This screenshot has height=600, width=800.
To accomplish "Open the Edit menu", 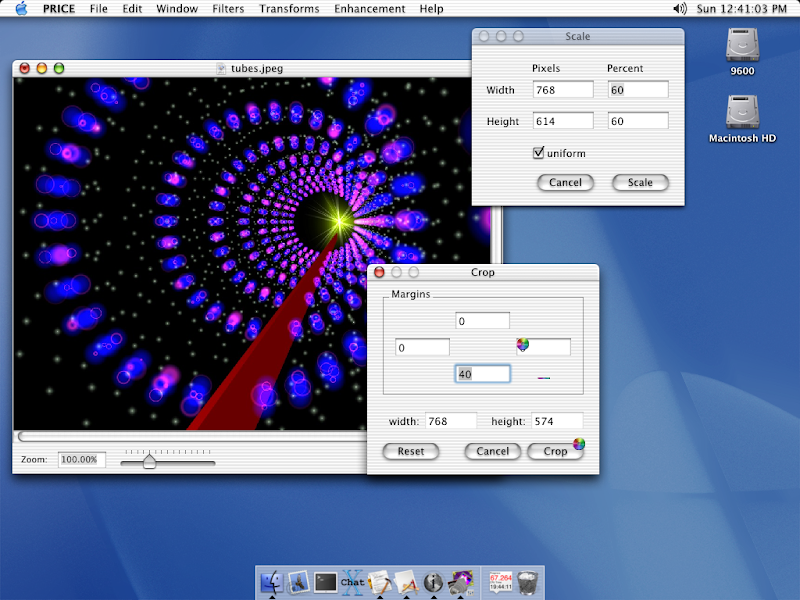I will pyautogui.click(x=132, y=9).
